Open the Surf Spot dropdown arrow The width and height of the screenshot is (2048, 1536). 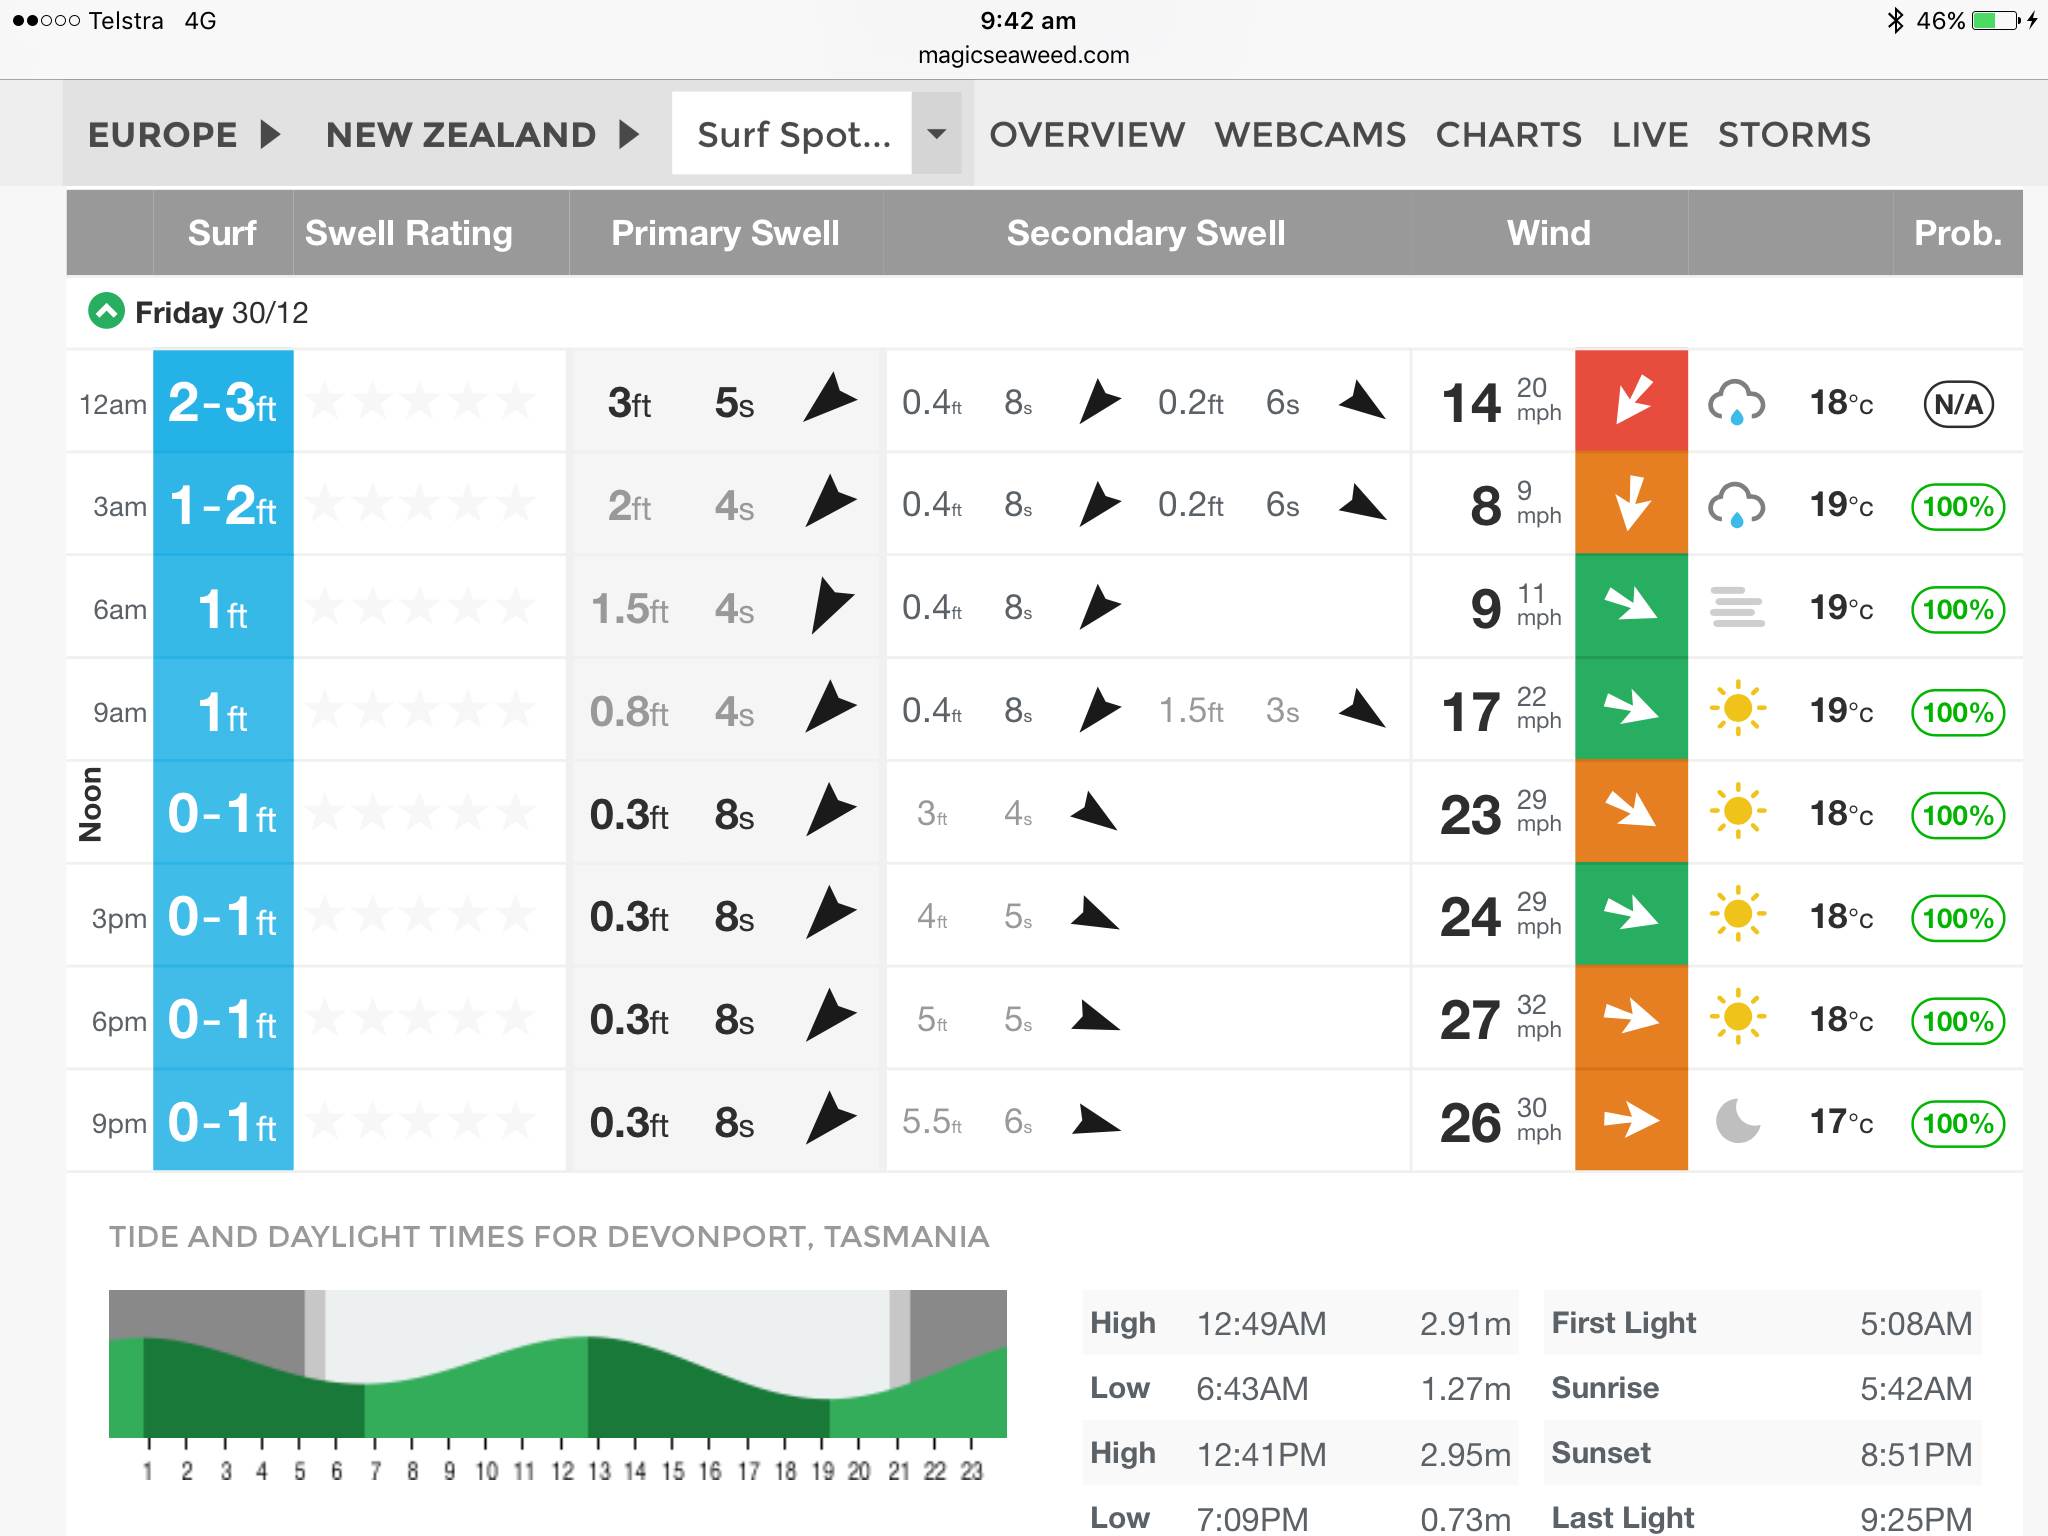pos(936,133)
